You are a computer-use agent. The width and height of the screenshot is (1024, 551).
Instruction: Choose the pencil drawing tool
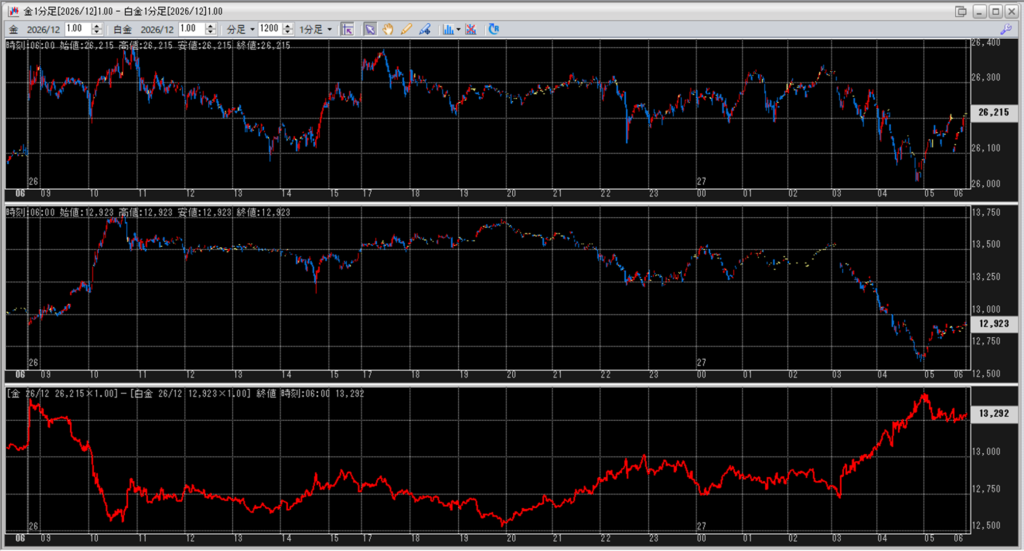[x=406, y=29]
